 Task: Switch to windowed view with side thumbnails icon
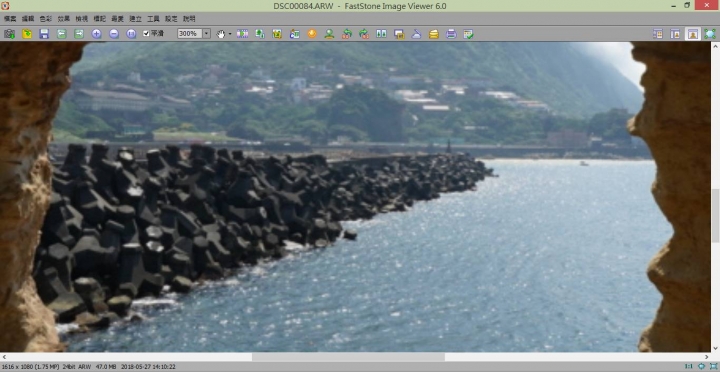tap(675, 34)
